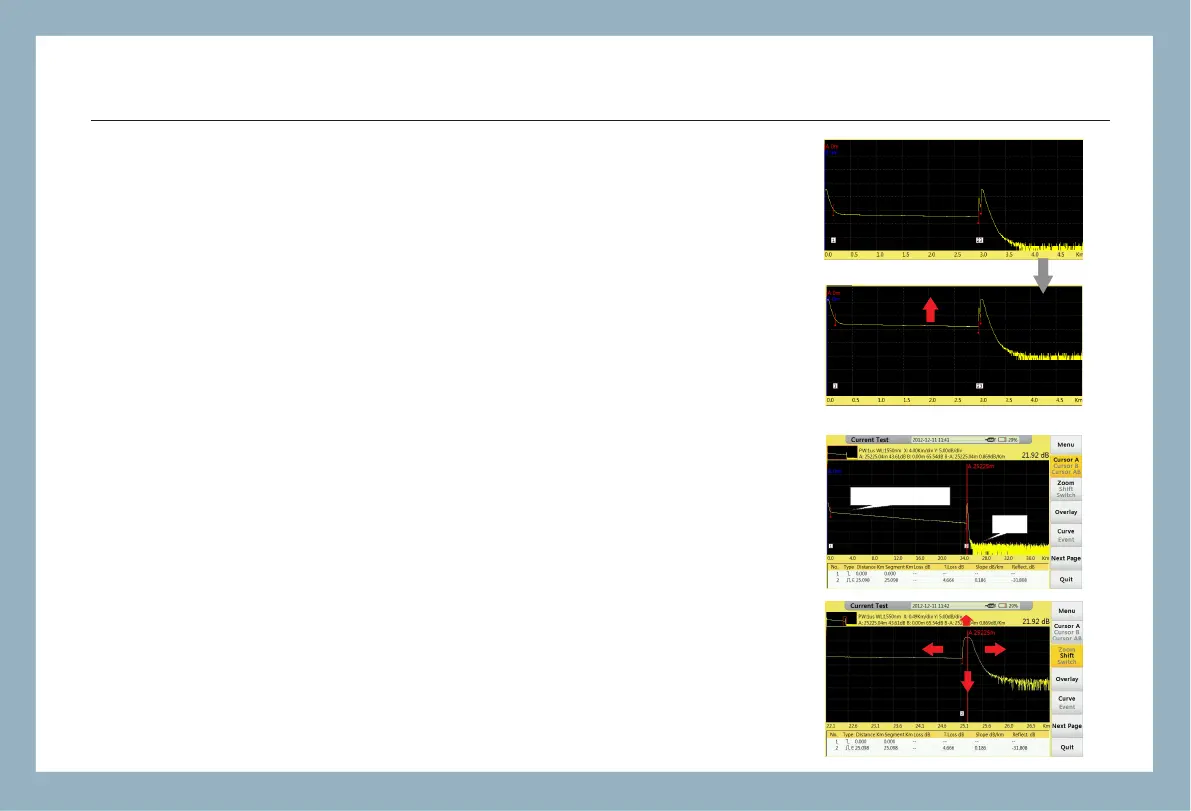Click event row 2 in 11:41 event table

(x=939, y=580)
